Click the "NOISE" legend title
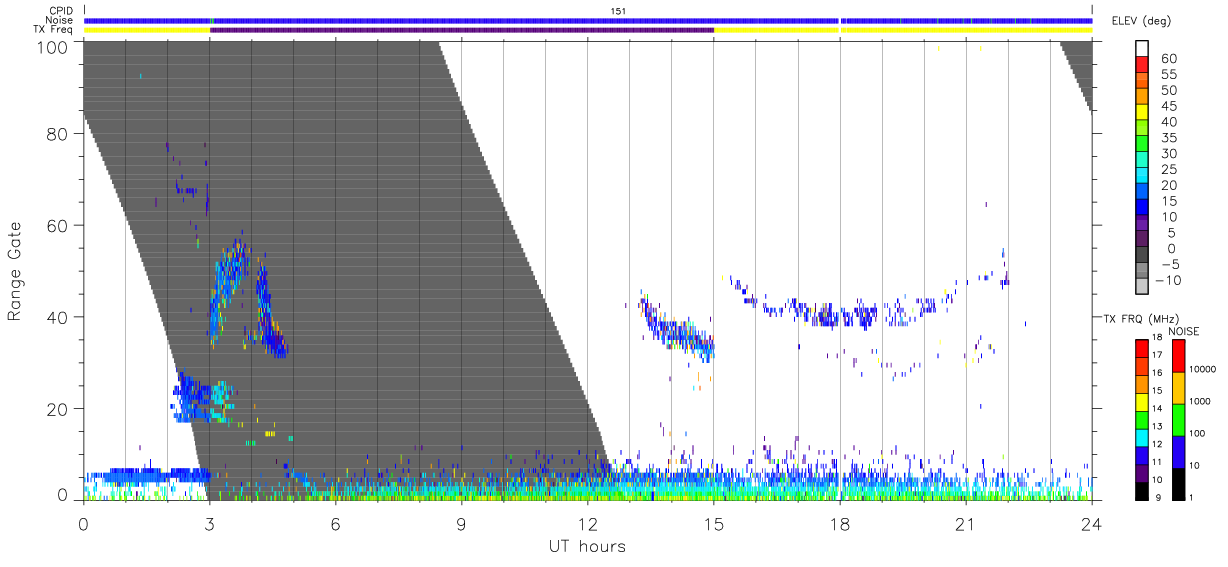The image size is (1228, 567). pos(1184,331)
